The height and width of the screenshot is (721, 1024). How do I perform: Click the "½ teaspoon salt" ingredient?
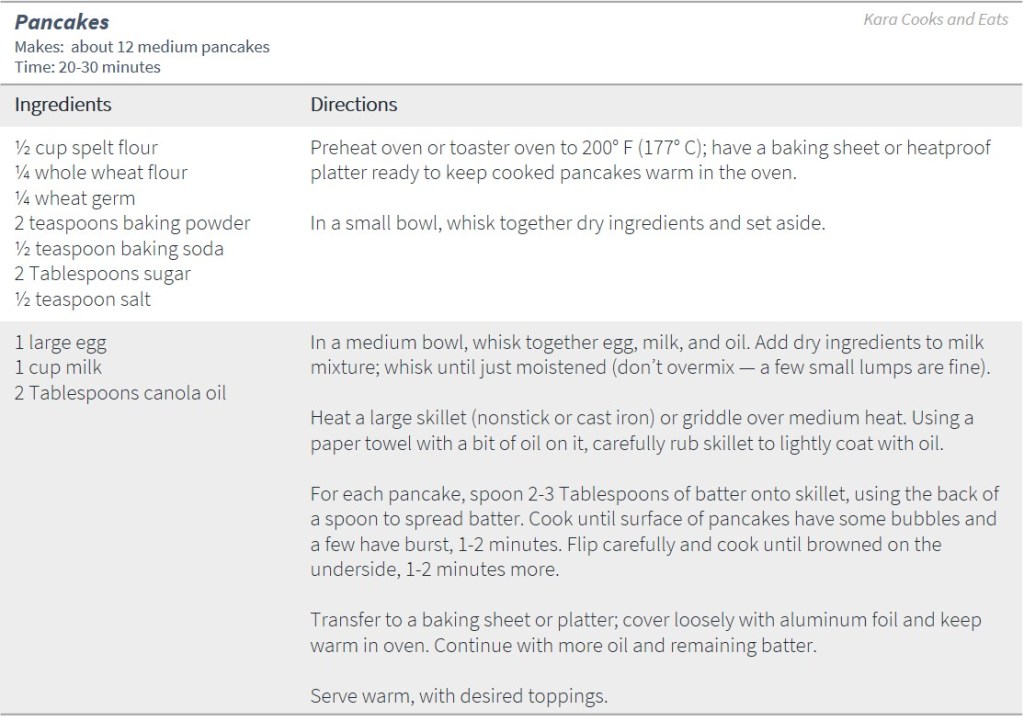coord(83,299)
